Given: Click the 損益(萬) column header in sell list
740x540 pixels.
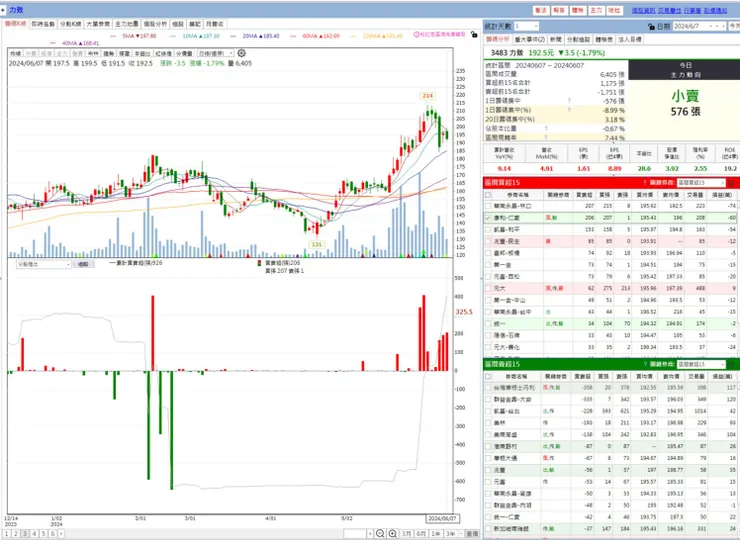Looking at the screenshot, I should pos(722,377).
